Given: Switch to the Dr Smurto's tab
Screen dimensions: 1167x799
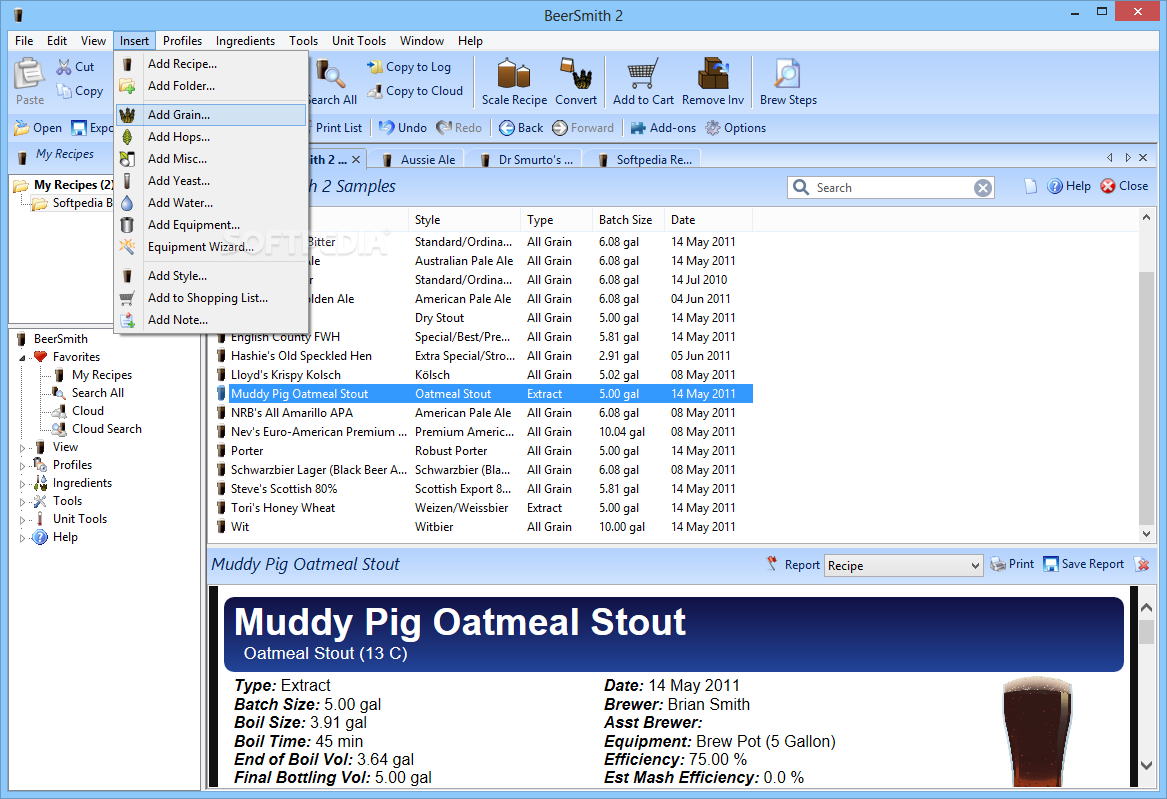Looking at the screenshot, I should pos(527,159).
